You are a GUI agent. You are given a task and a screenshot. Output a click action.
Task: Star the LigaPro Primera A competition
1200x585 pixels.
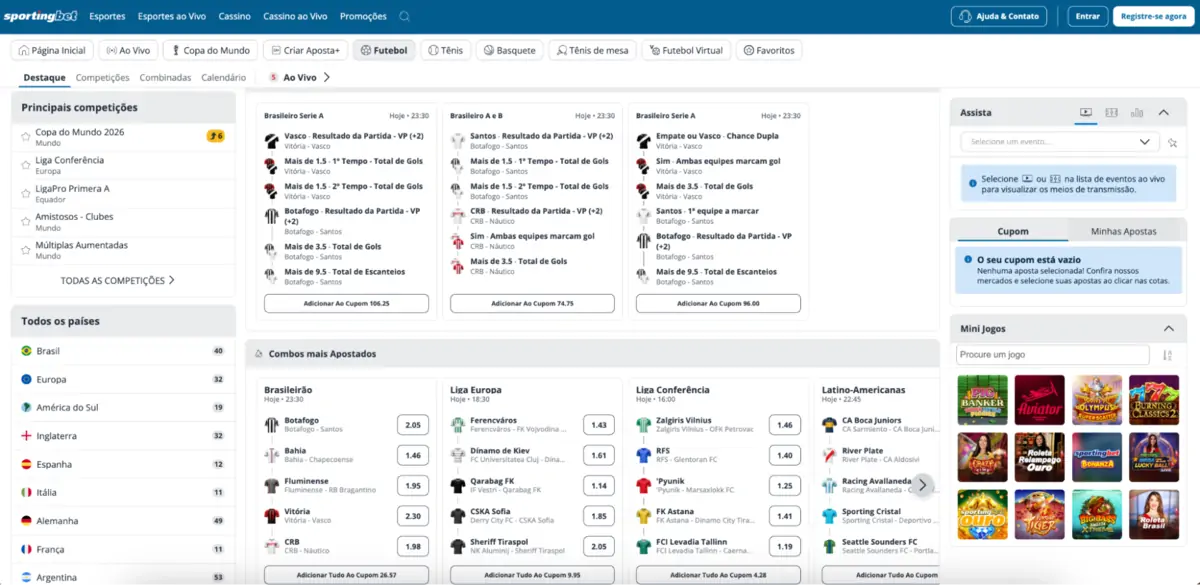coord(26,193)
